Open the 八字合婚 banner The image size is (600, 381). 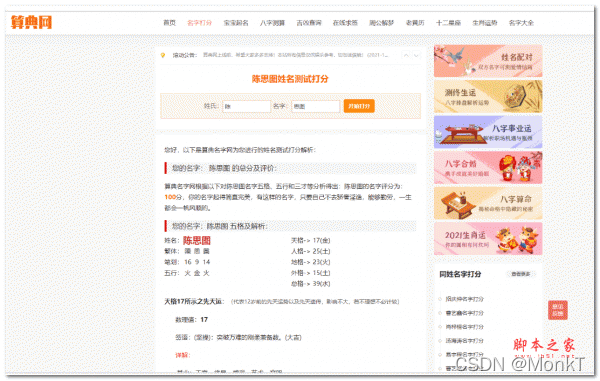488,168
